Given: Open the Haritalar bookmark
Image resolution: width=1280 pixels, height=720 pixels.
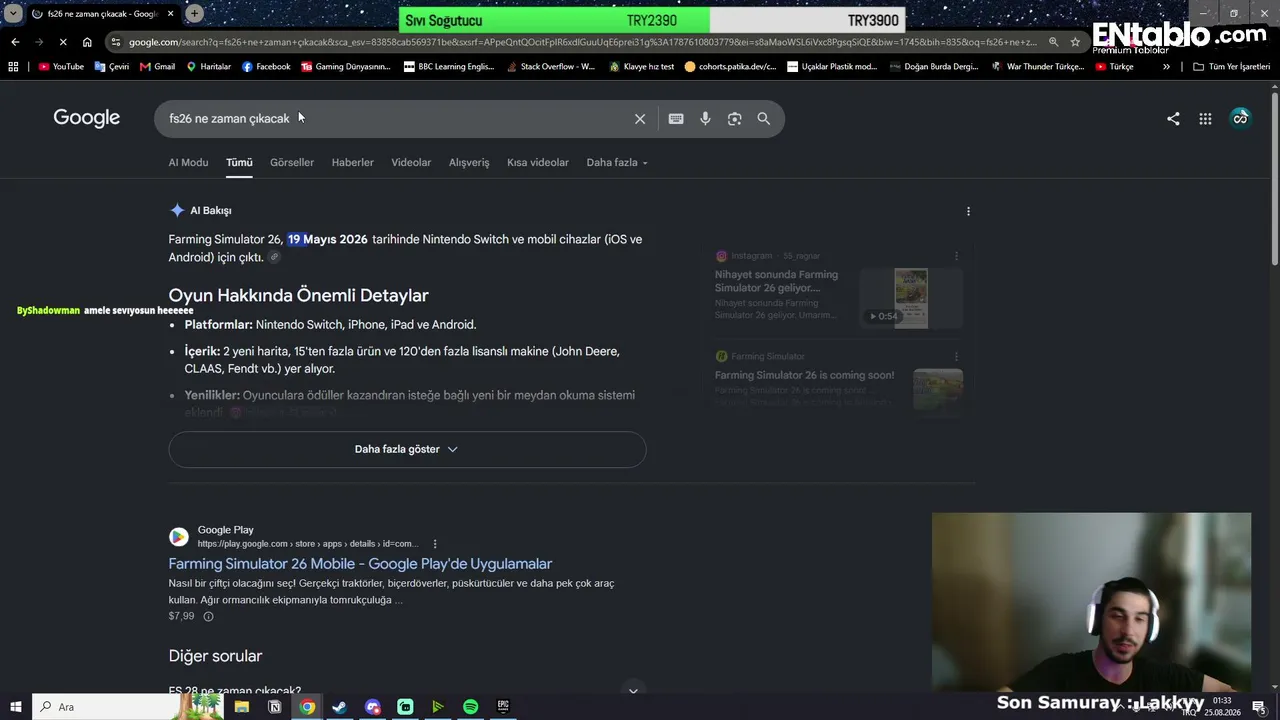Looking at the screenshot, I should coord(208,67).
